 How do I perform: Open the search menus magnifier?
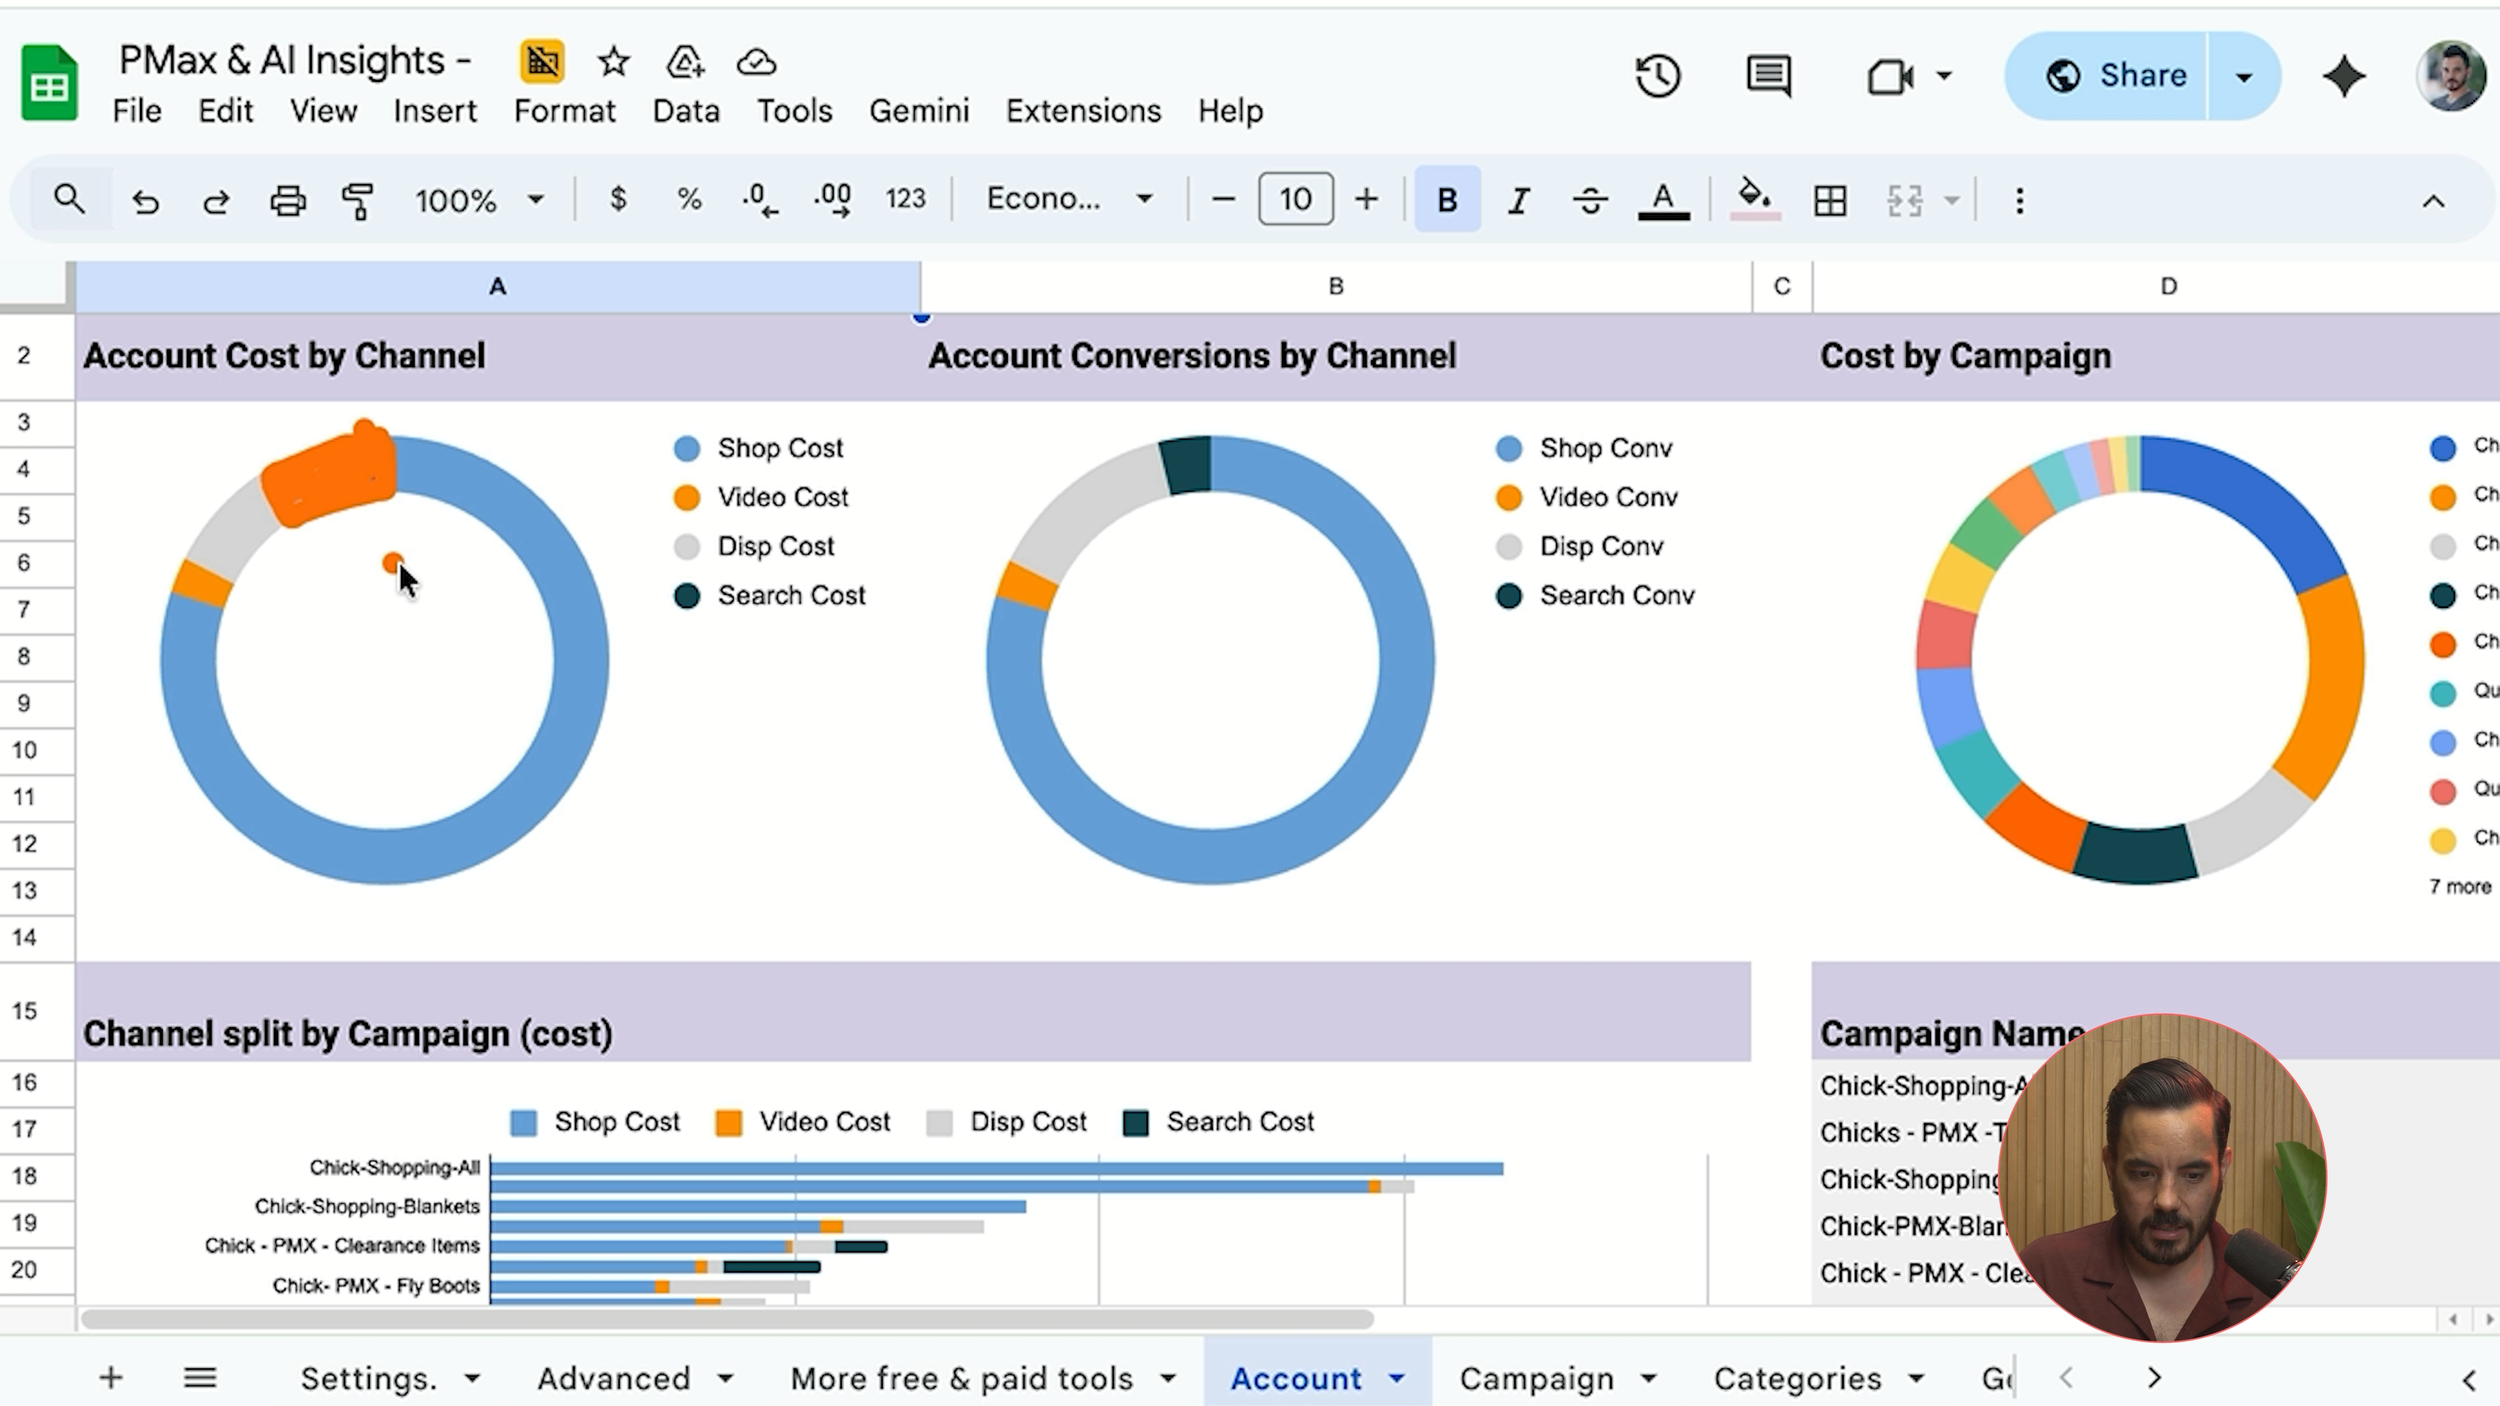pos(69,199)
